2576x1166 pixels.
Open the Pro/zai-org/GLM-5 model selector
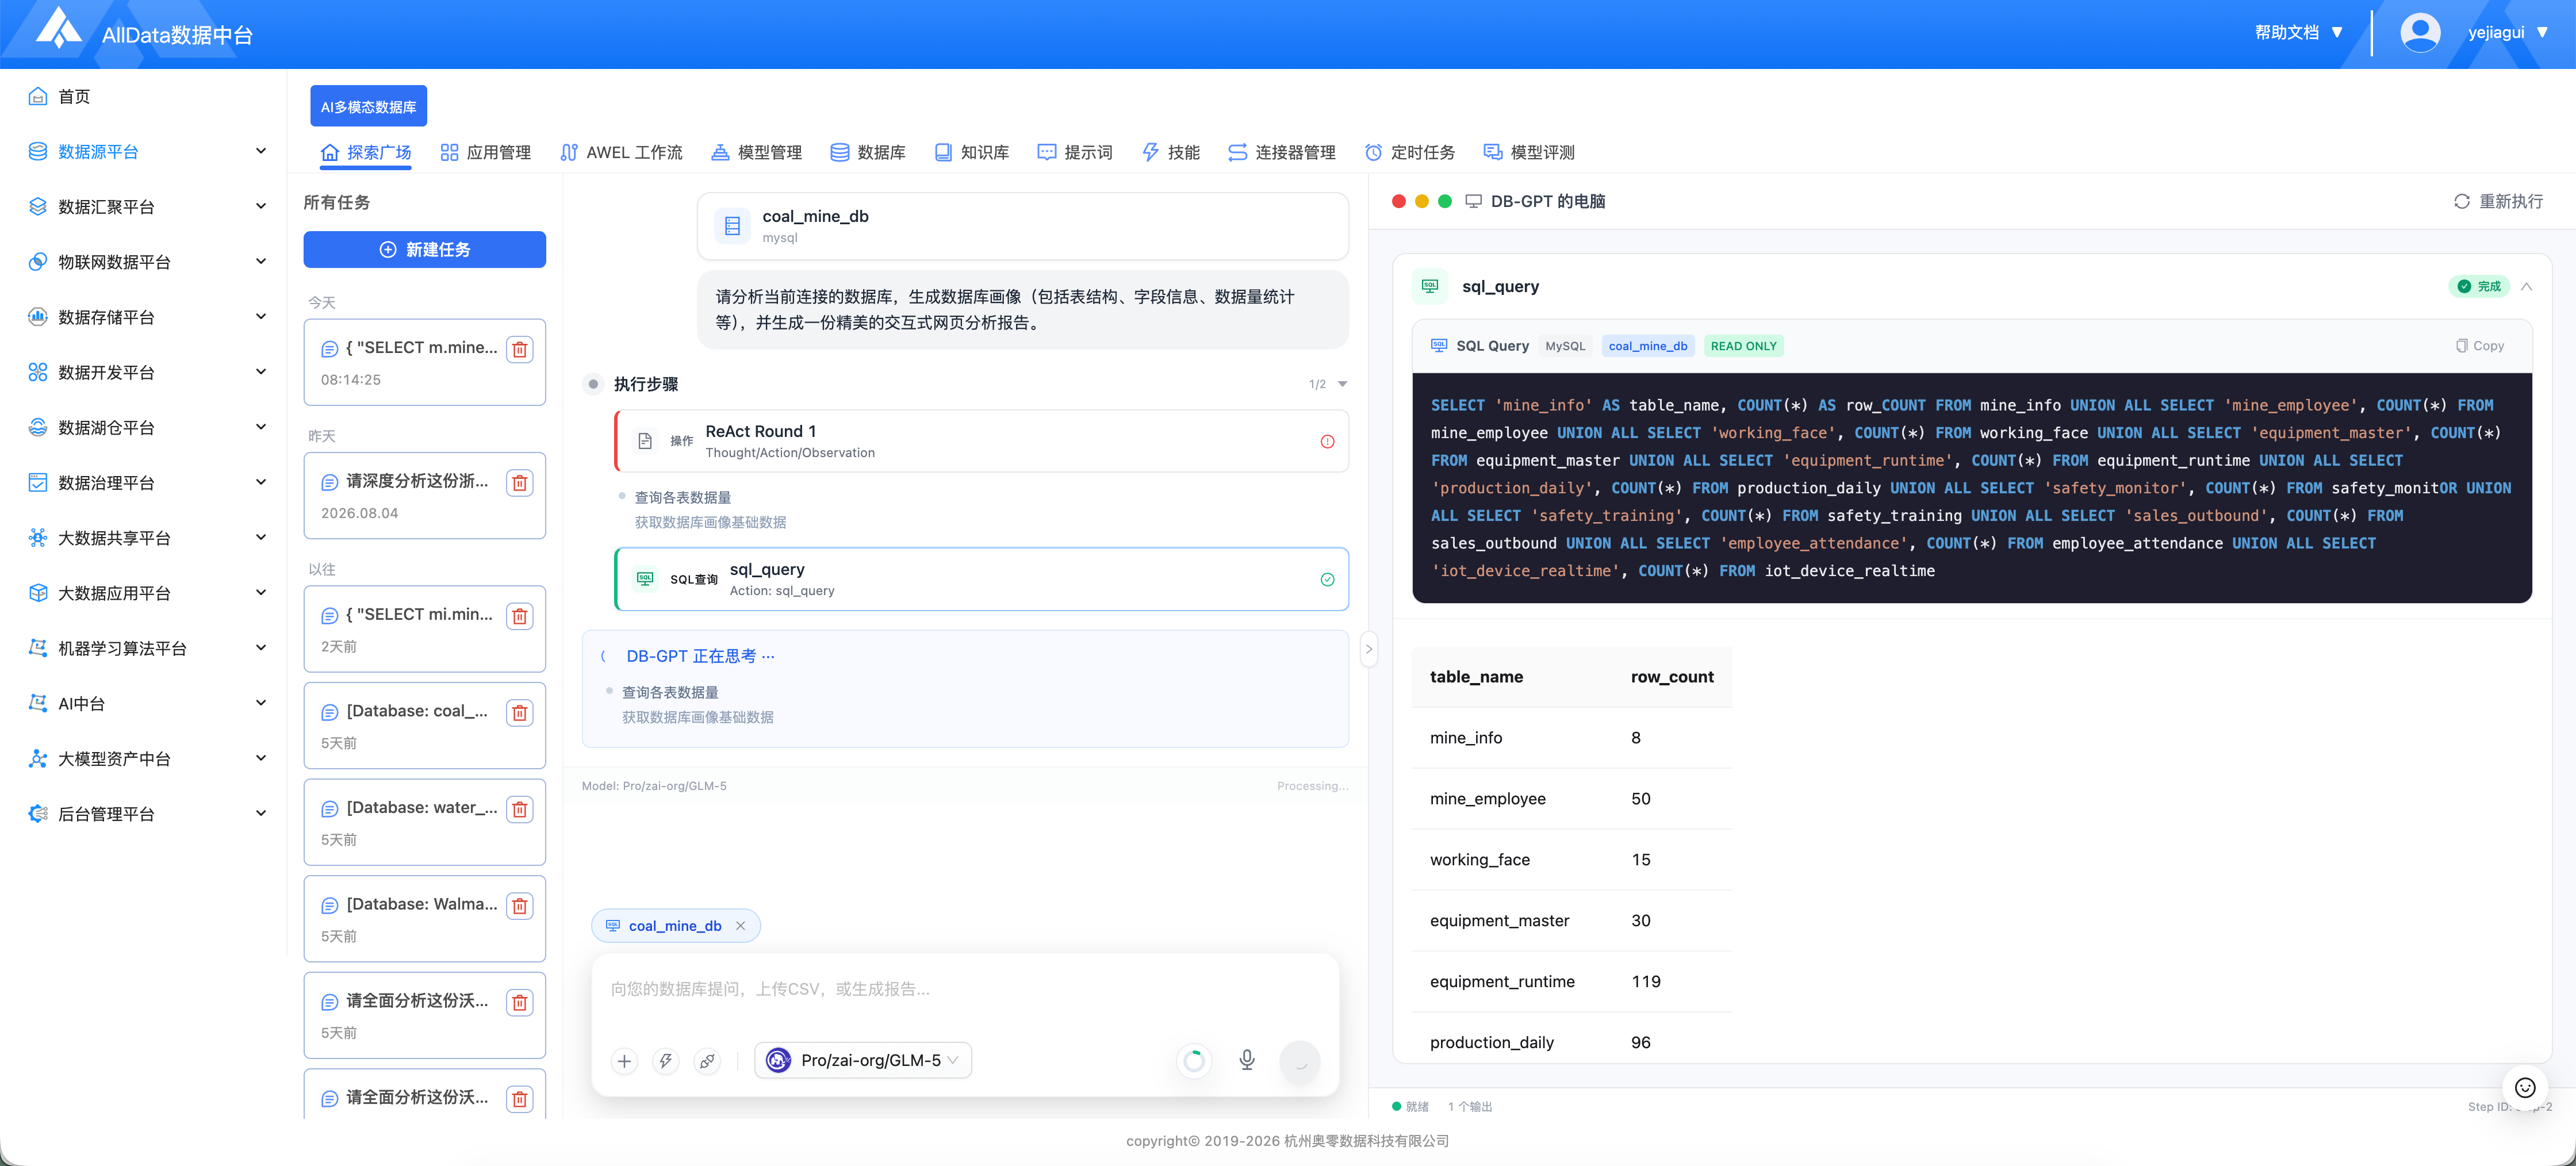863,1060
